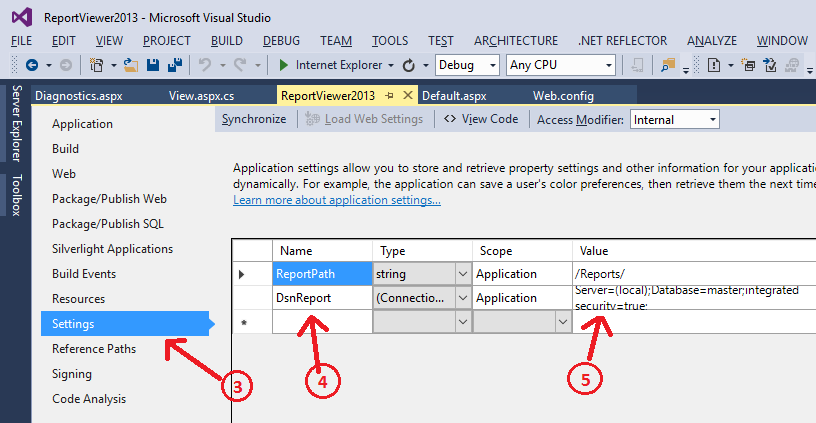Click the Save icon in toolbar
816x423 pixels.
[x=153, y=65]
